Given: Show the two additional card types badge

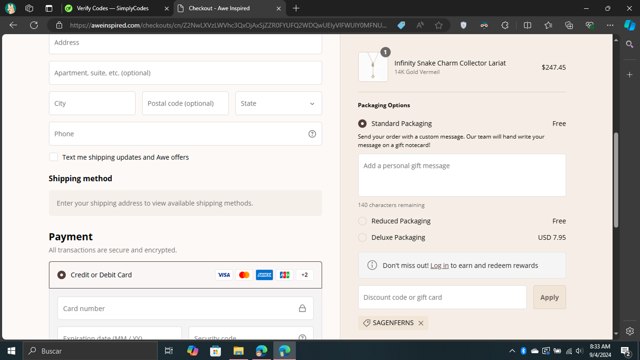Looking at the screenshot, I should point(304,275).
